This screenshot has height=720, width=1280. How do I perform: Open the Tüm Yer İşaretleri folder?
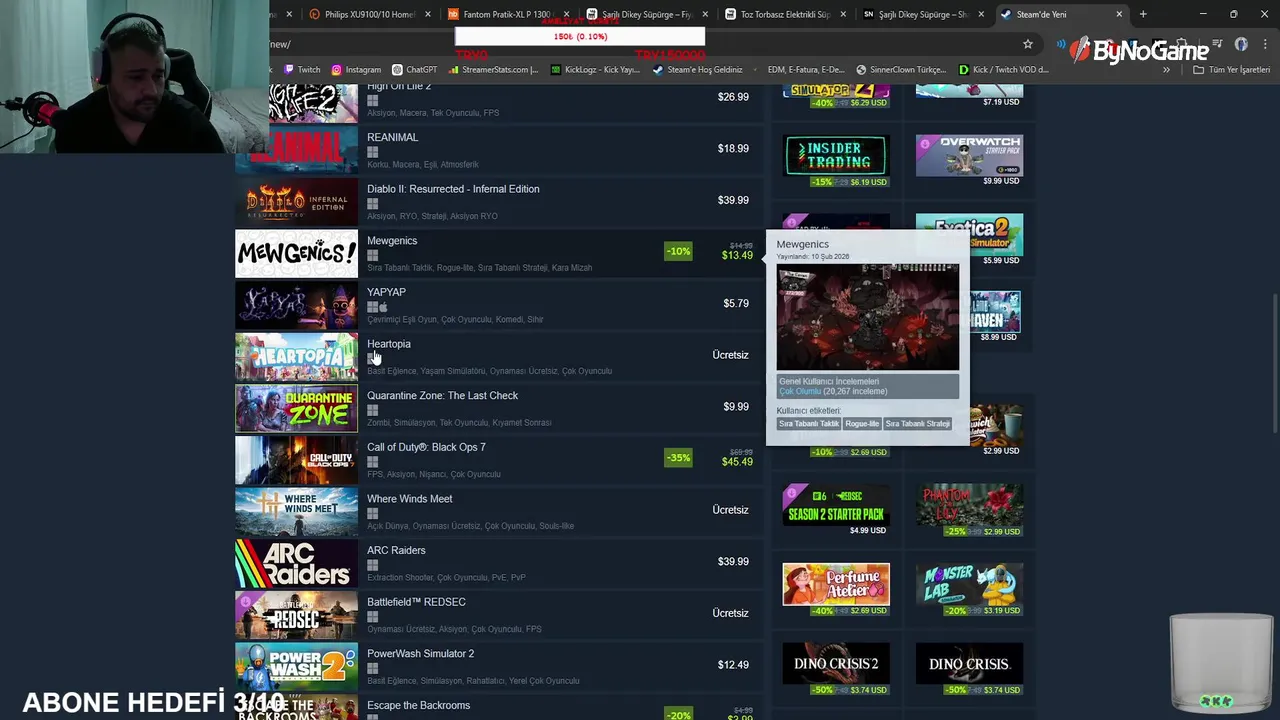tap(1231, 70)
